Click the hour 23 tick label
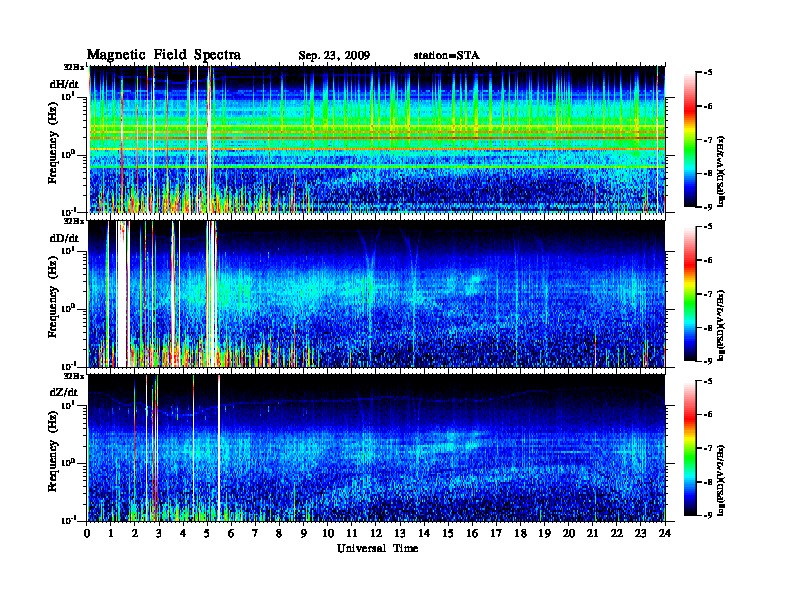792x612 pixels. pos(640,534)
